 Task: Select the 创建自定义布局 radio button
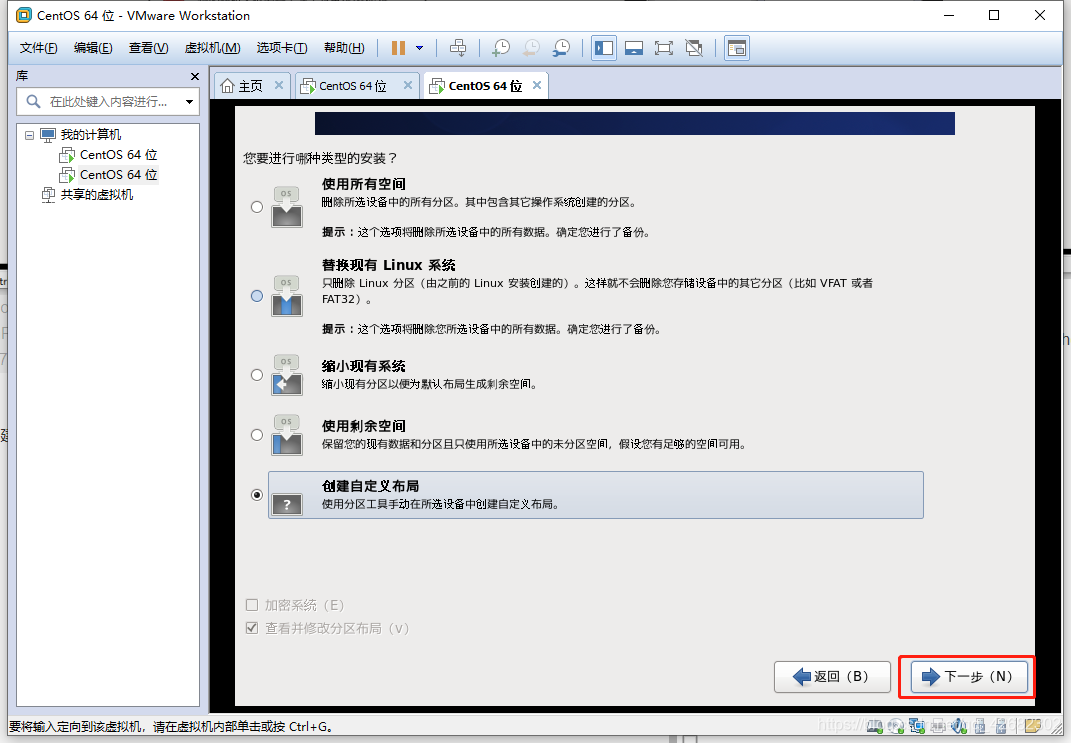point(257,495)
